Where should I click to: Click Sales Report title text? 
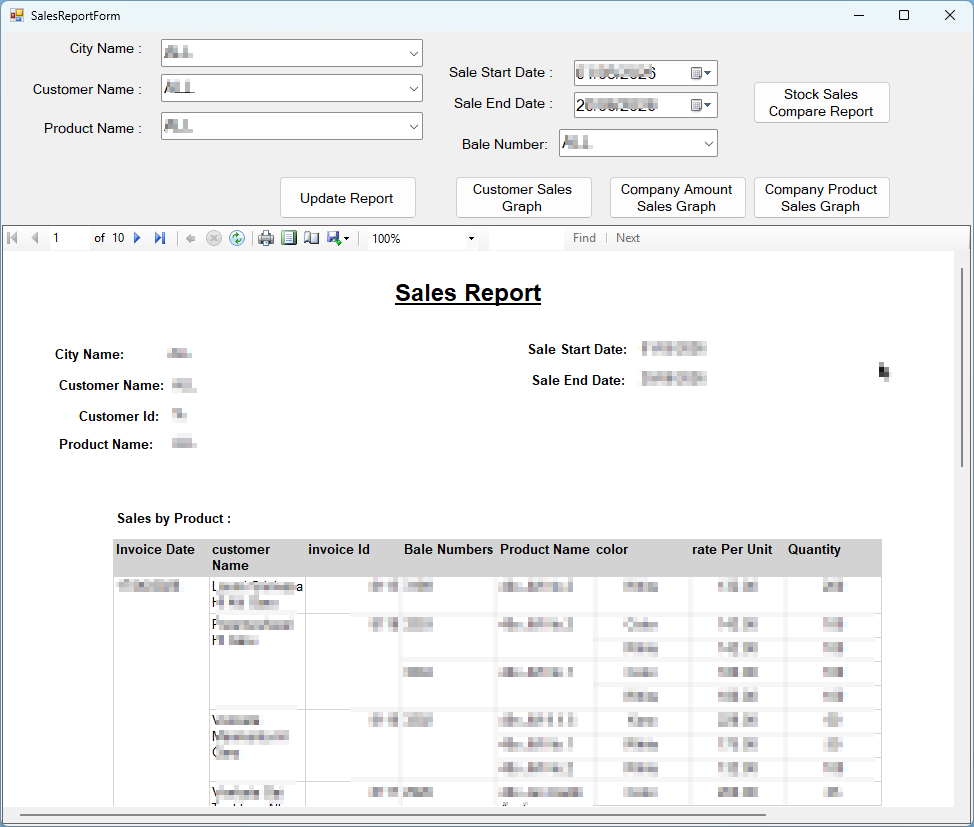coord(468,293)
